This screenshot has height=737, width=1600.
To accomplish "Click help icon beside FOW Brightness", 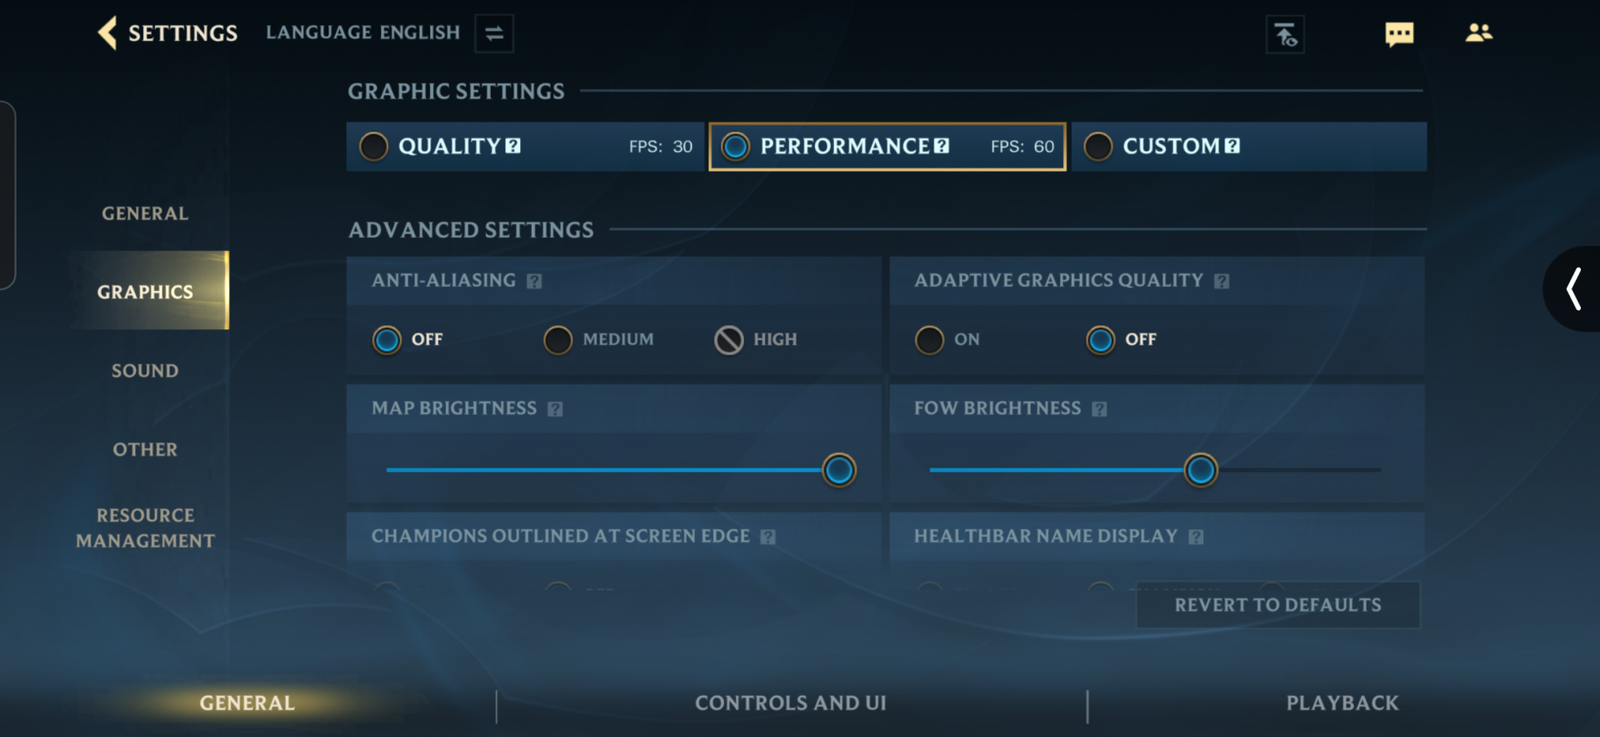I will point(1099,409).
